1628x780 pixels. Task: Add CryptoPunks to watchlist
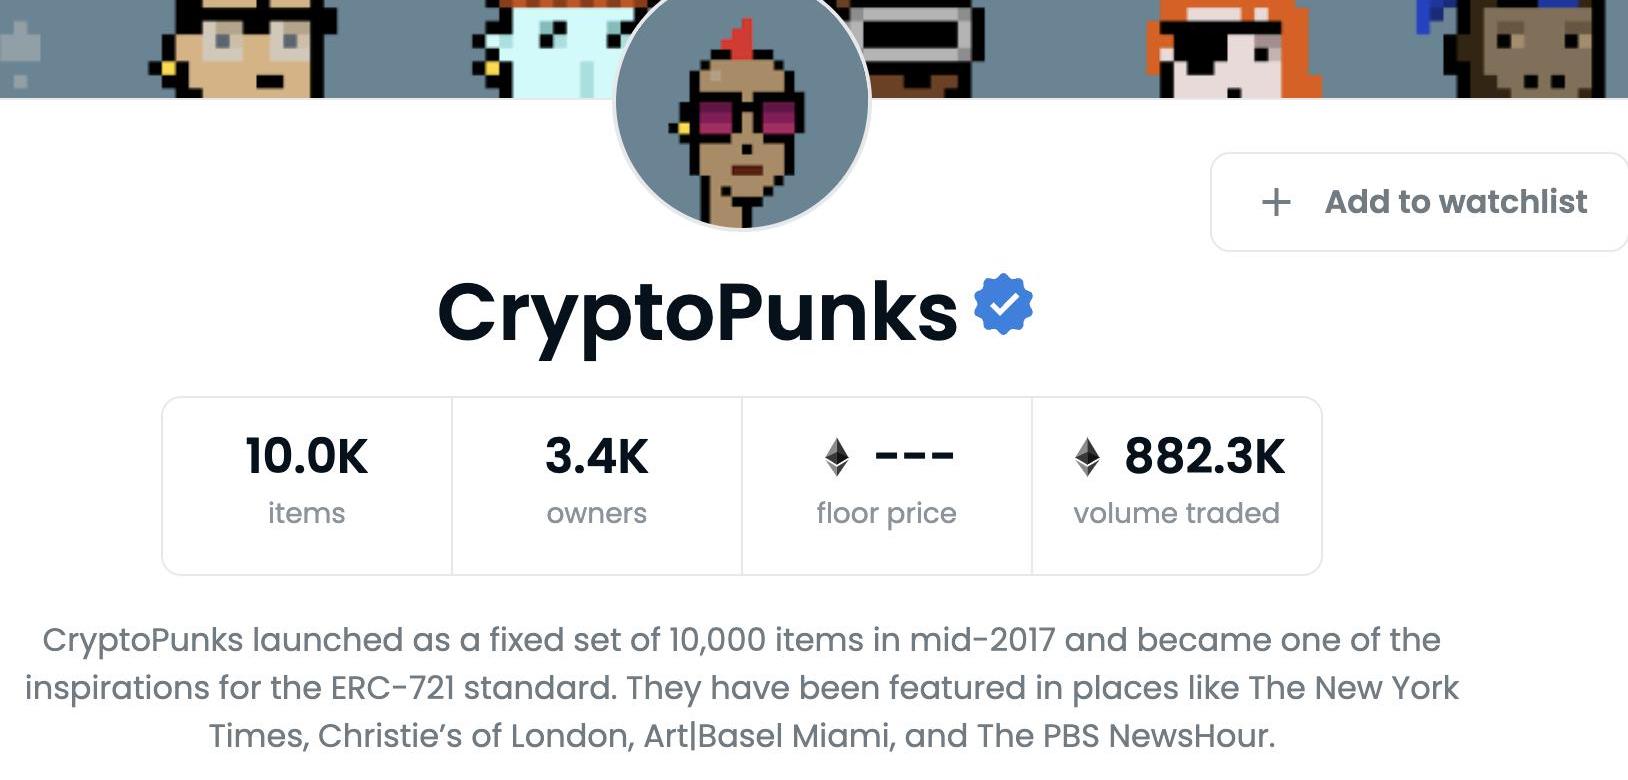point(1419,202)
